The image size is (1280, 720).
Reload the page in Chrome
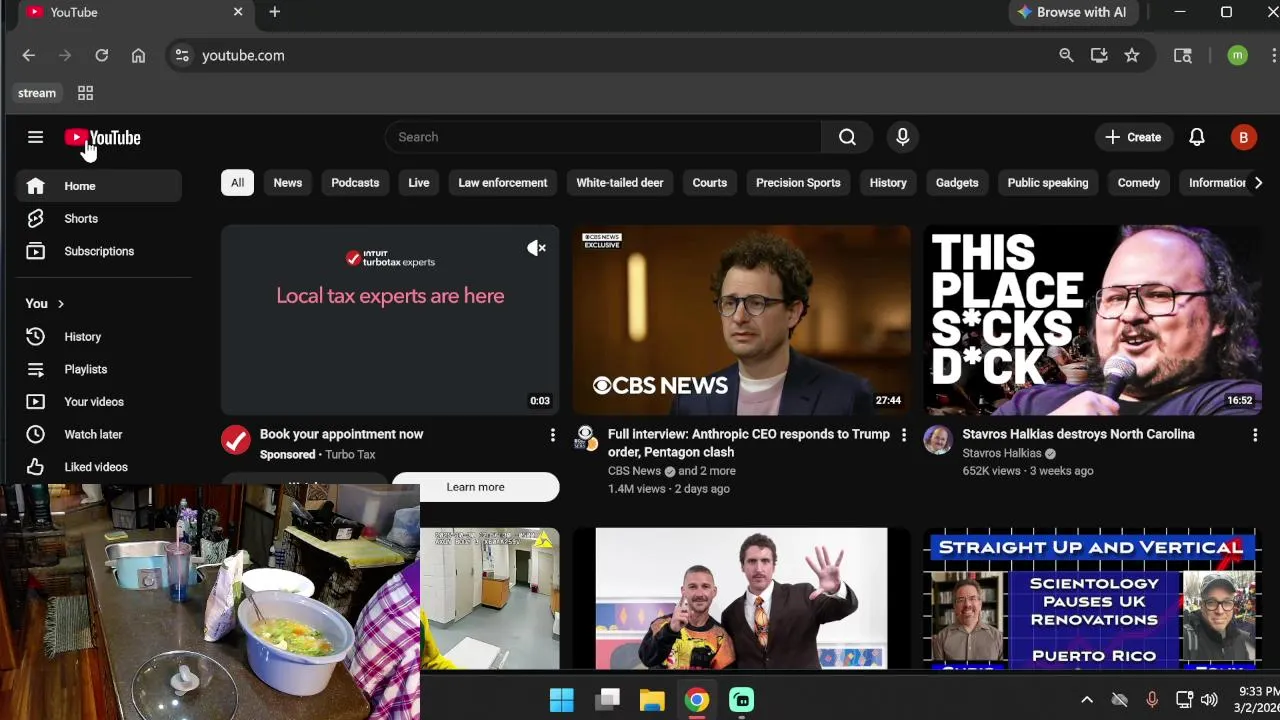(x=101, y=56)
